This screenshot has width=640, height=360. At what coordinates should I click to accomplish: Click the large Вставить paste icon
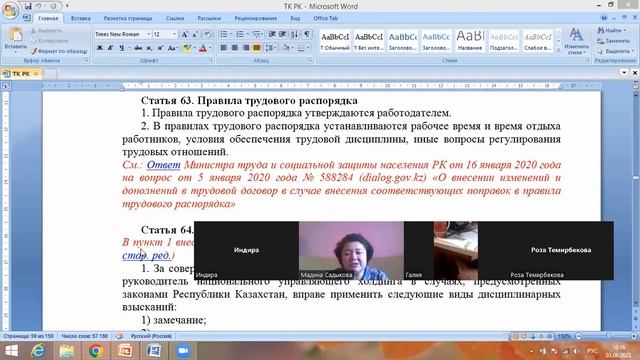(16, 35)
